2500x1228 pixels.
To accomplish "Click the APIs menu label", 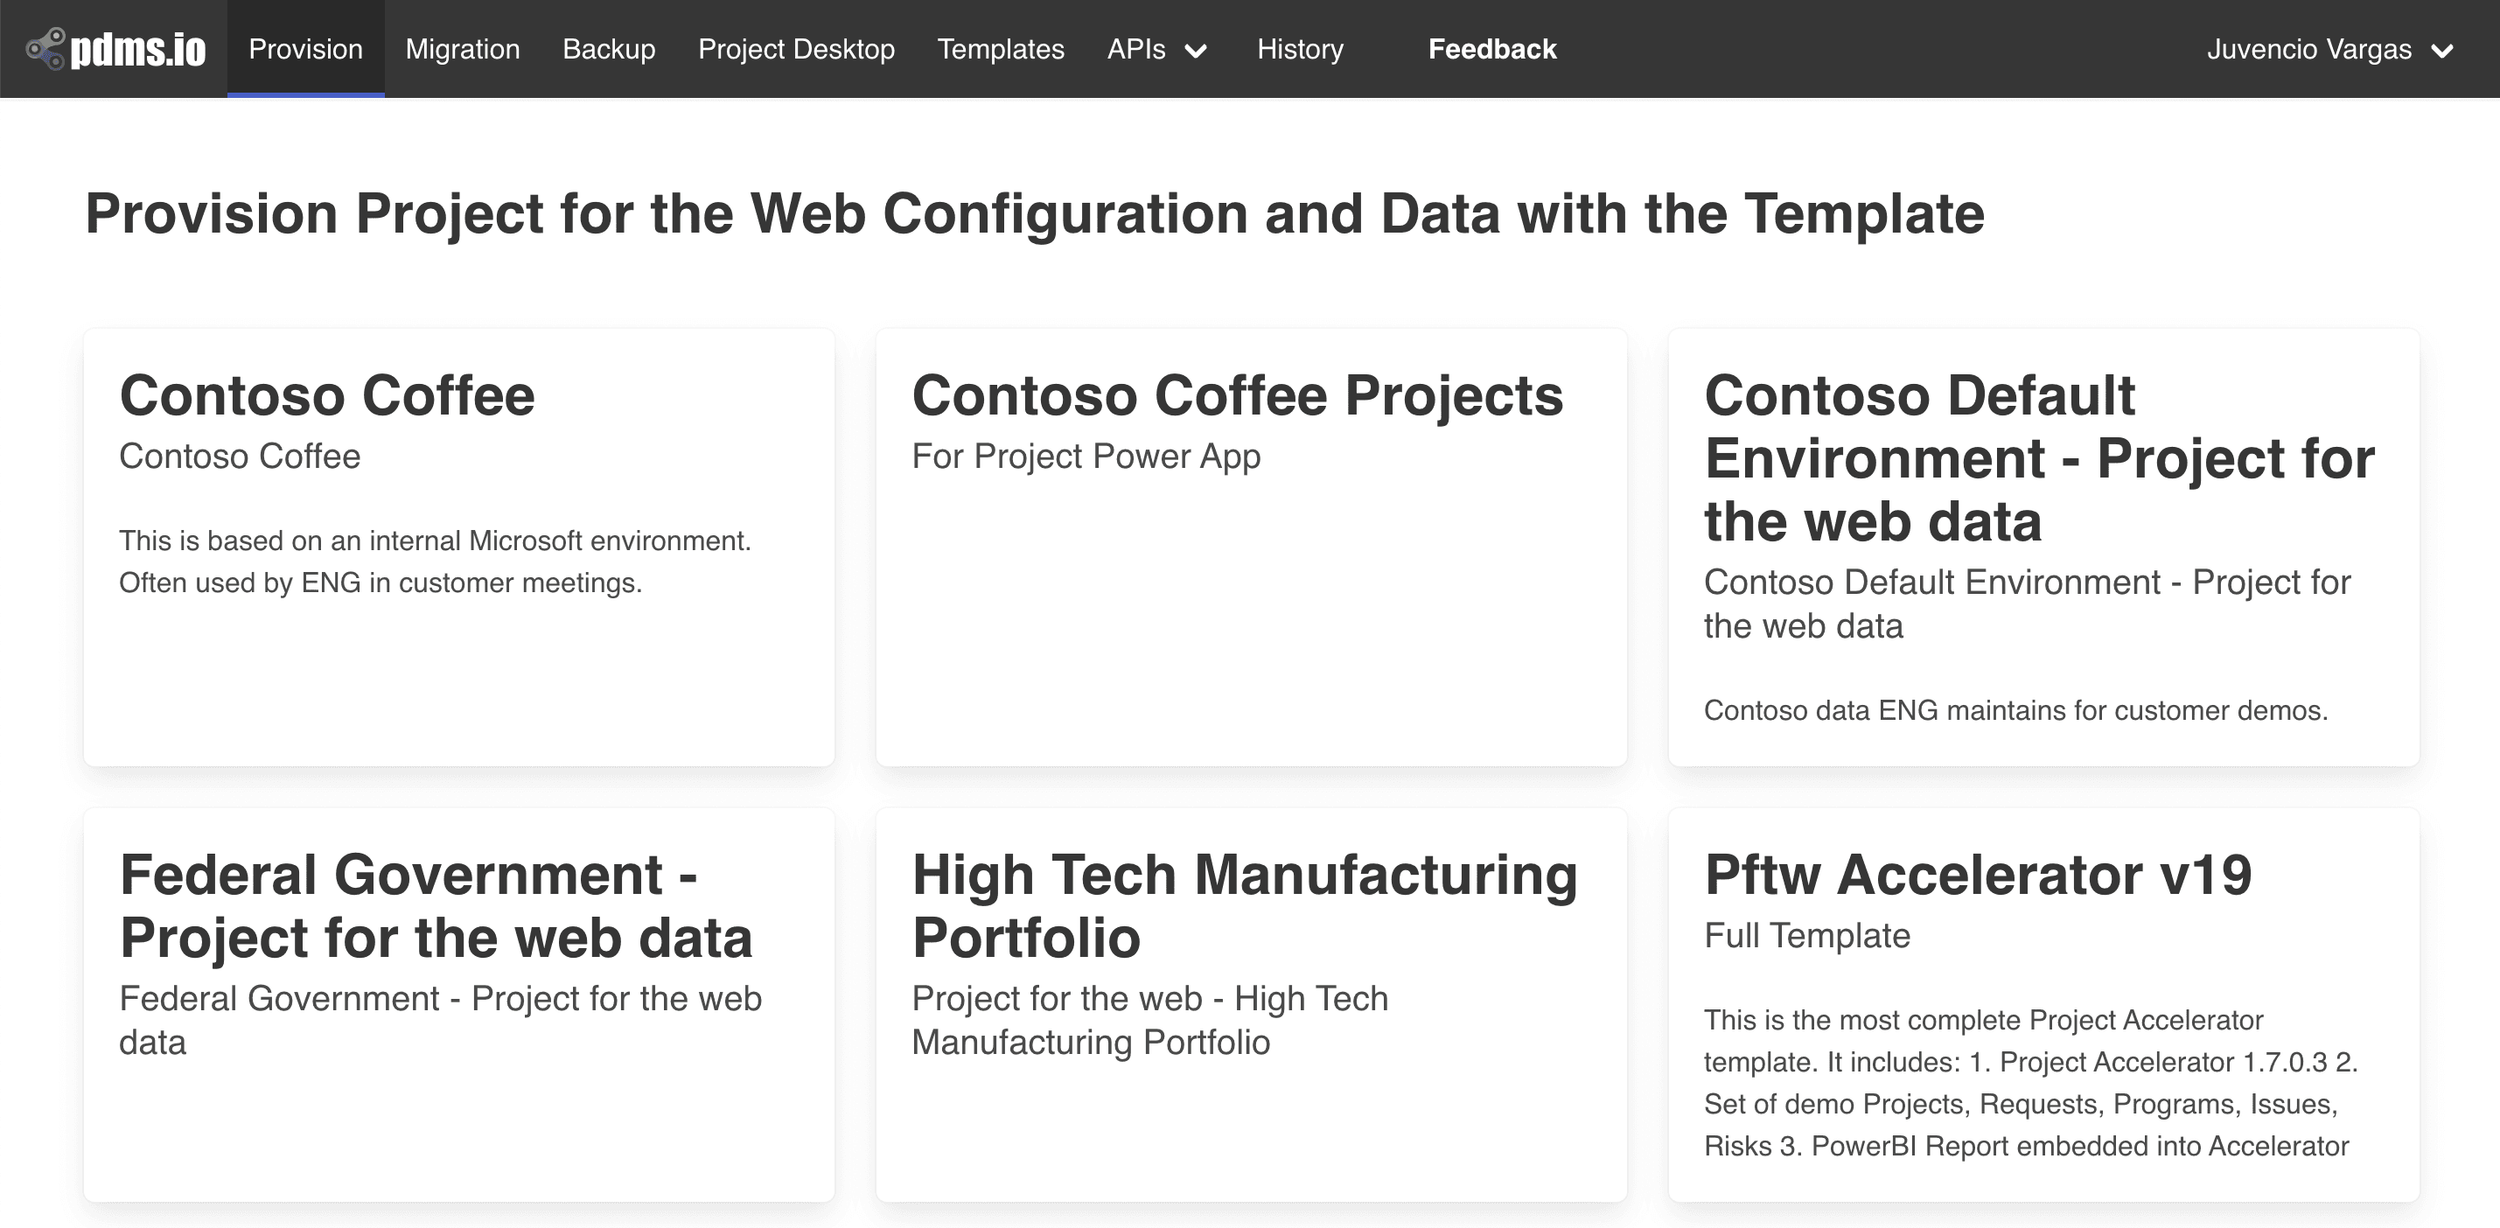I will (x=1136, y=49).
